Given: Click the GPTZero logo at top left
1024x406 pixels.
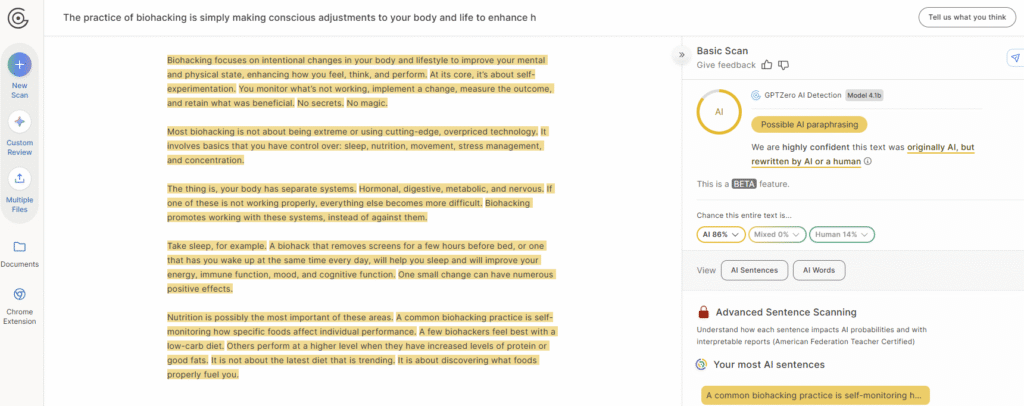Looking at the screenshot, I should coord(20,18).
